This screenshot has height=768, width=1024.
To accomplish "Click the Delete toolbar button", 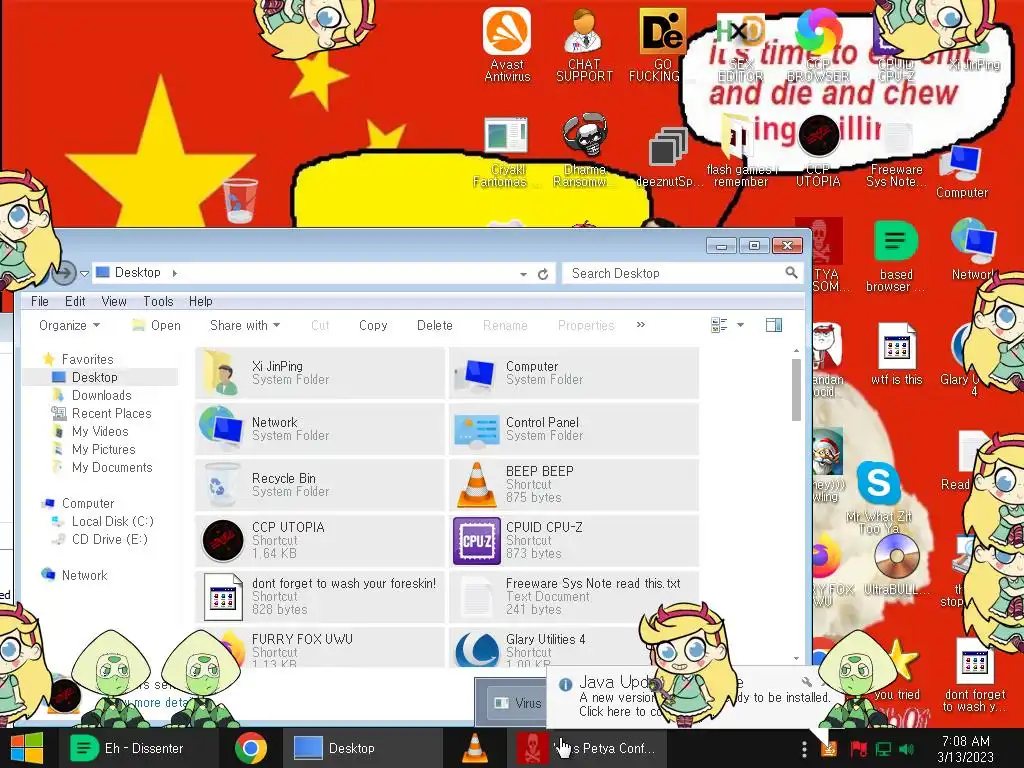I will [434, 325].
